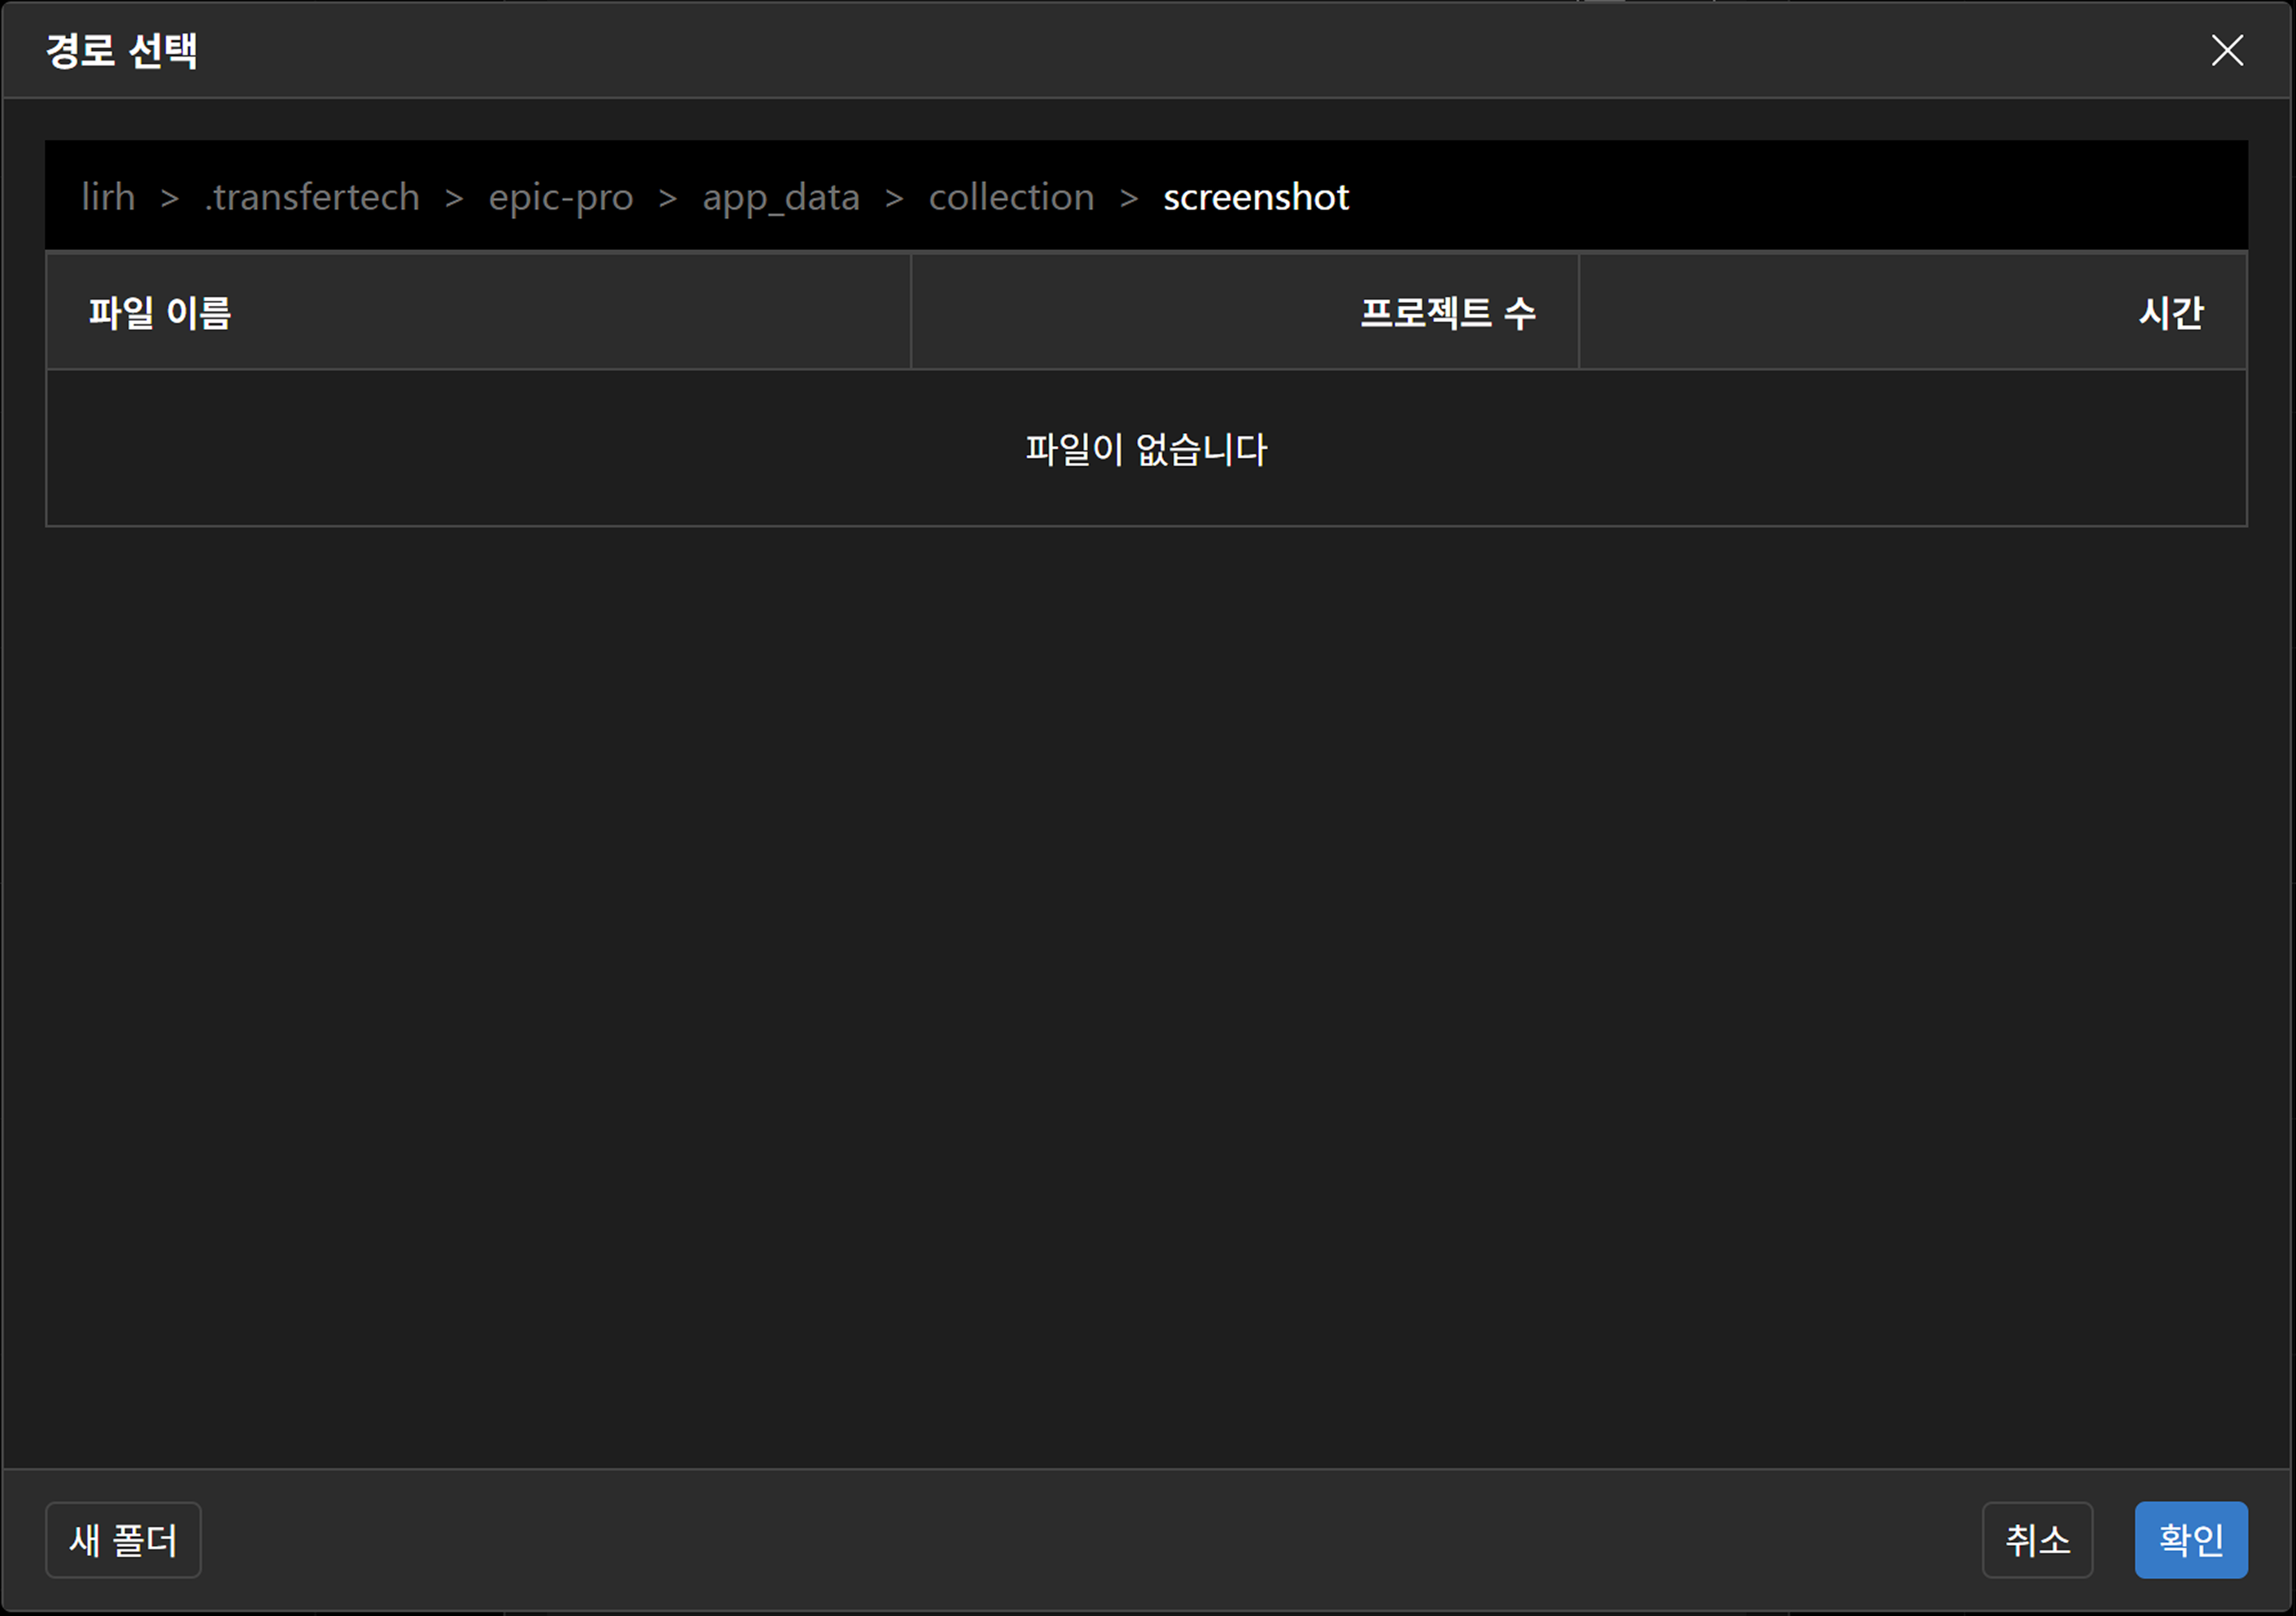Open epic-pro in breadcrumb path
This screenshot has height=1616, width=2296.
[x=560, y=197]
